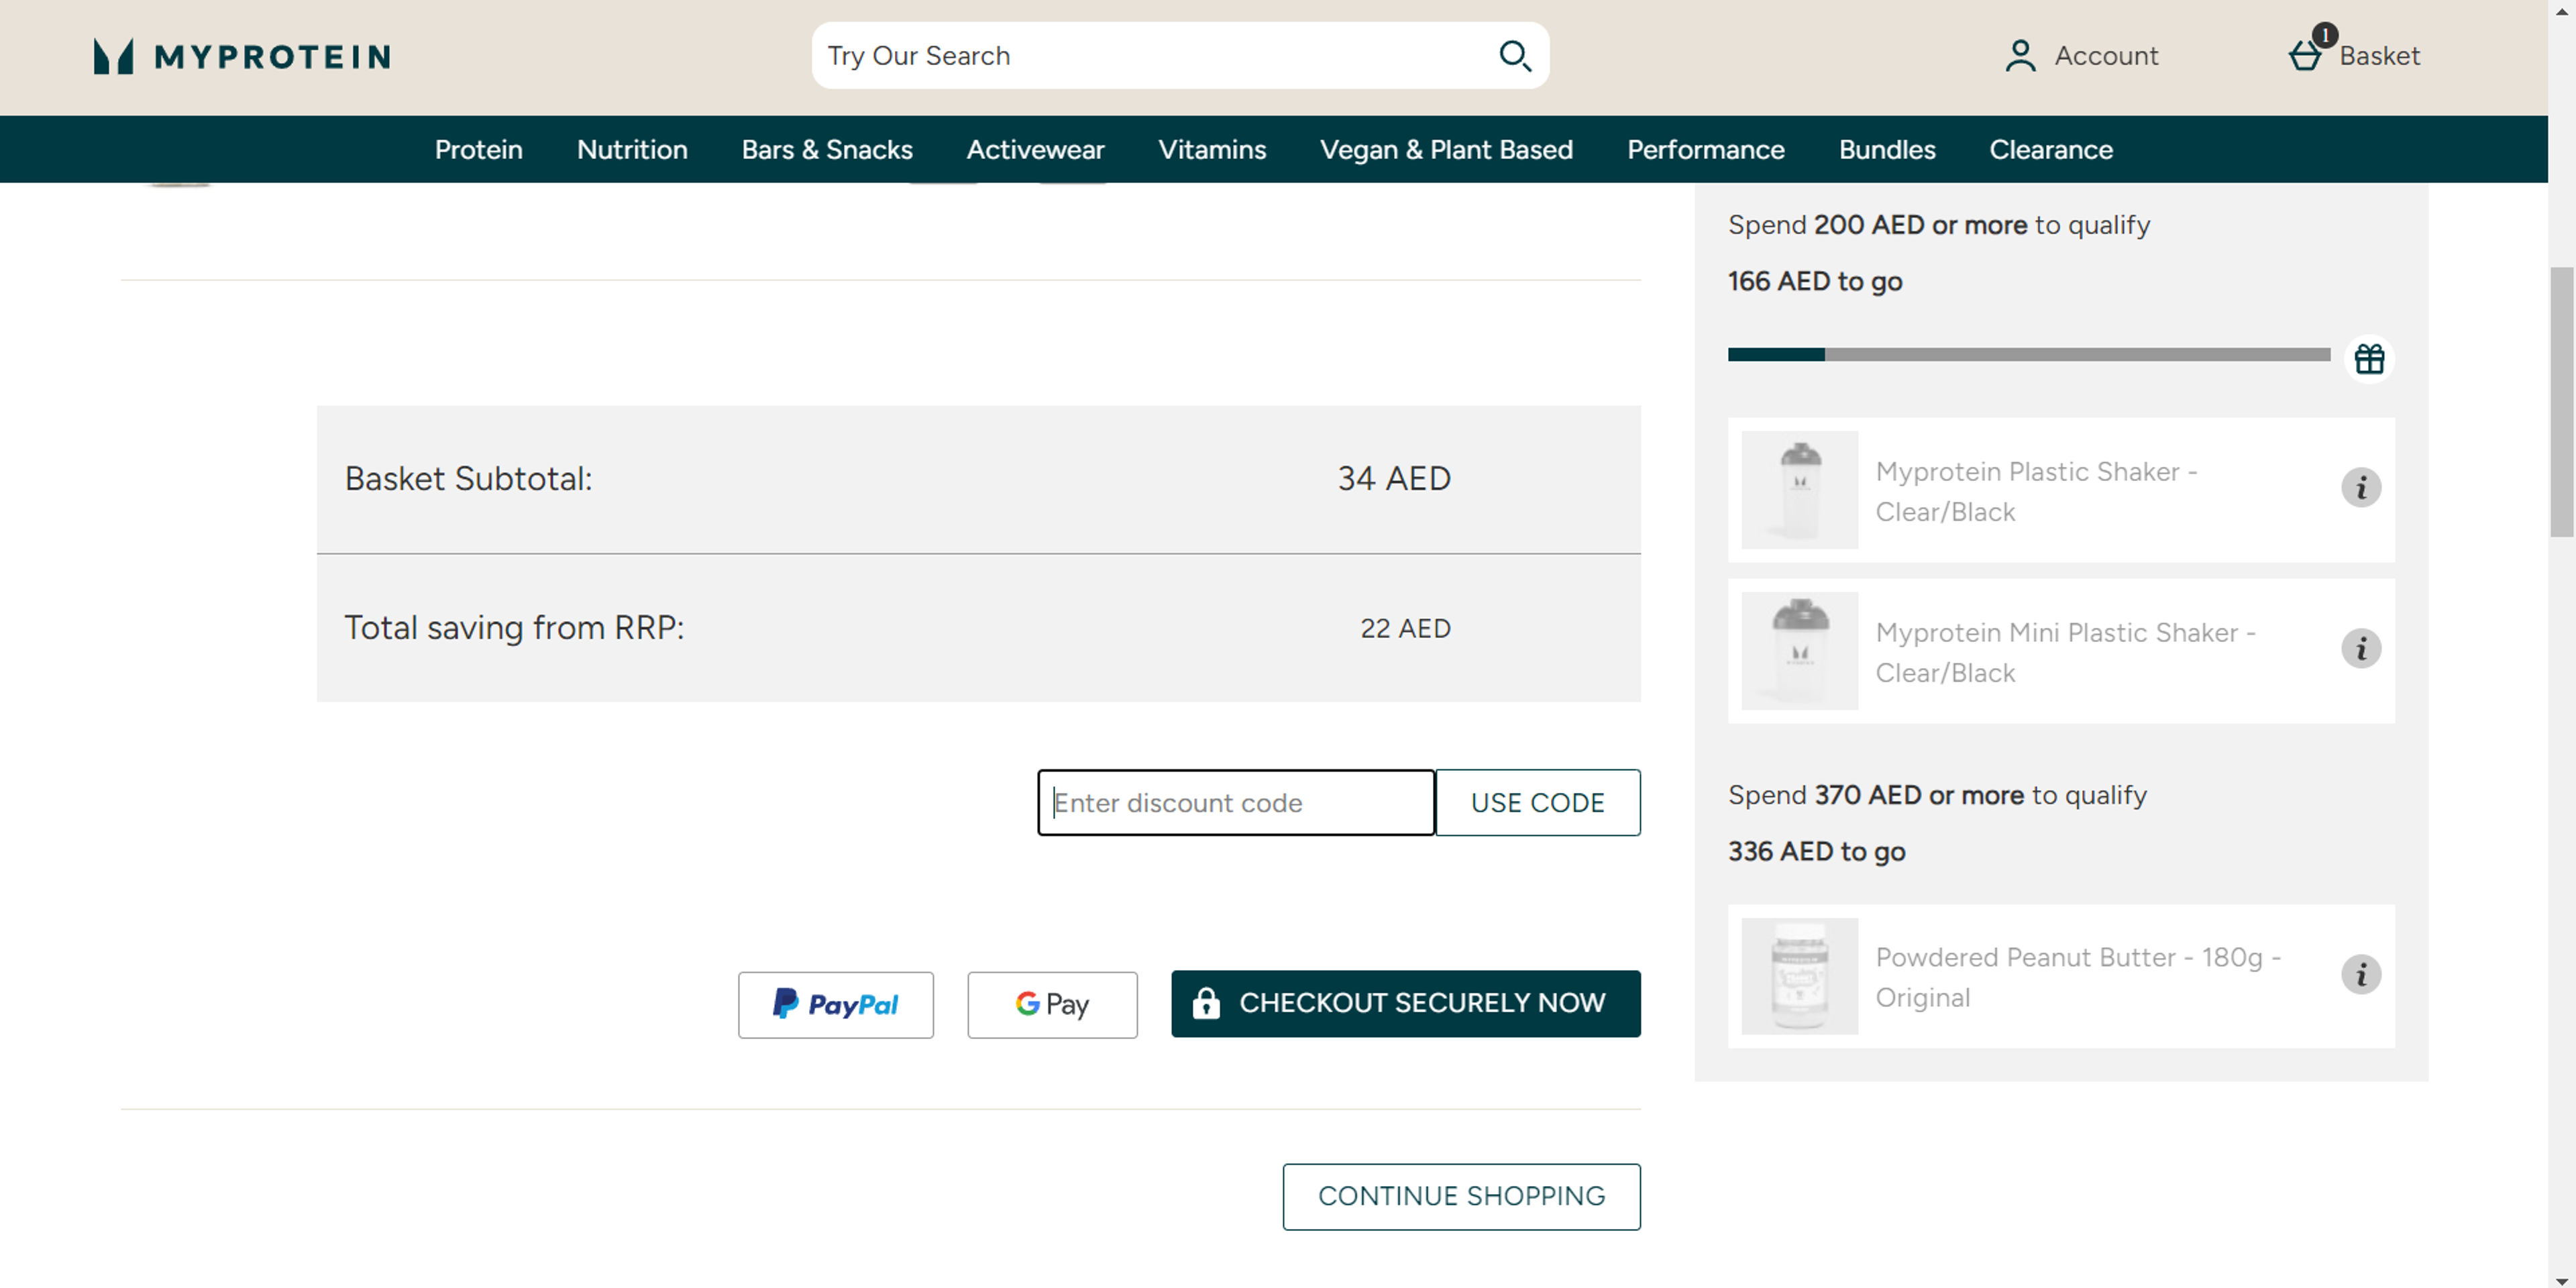The width and height of the screenshot is (2576, 1288).
Task: Click 'Total saving from RRP:' label
Action: coord(514,629)
